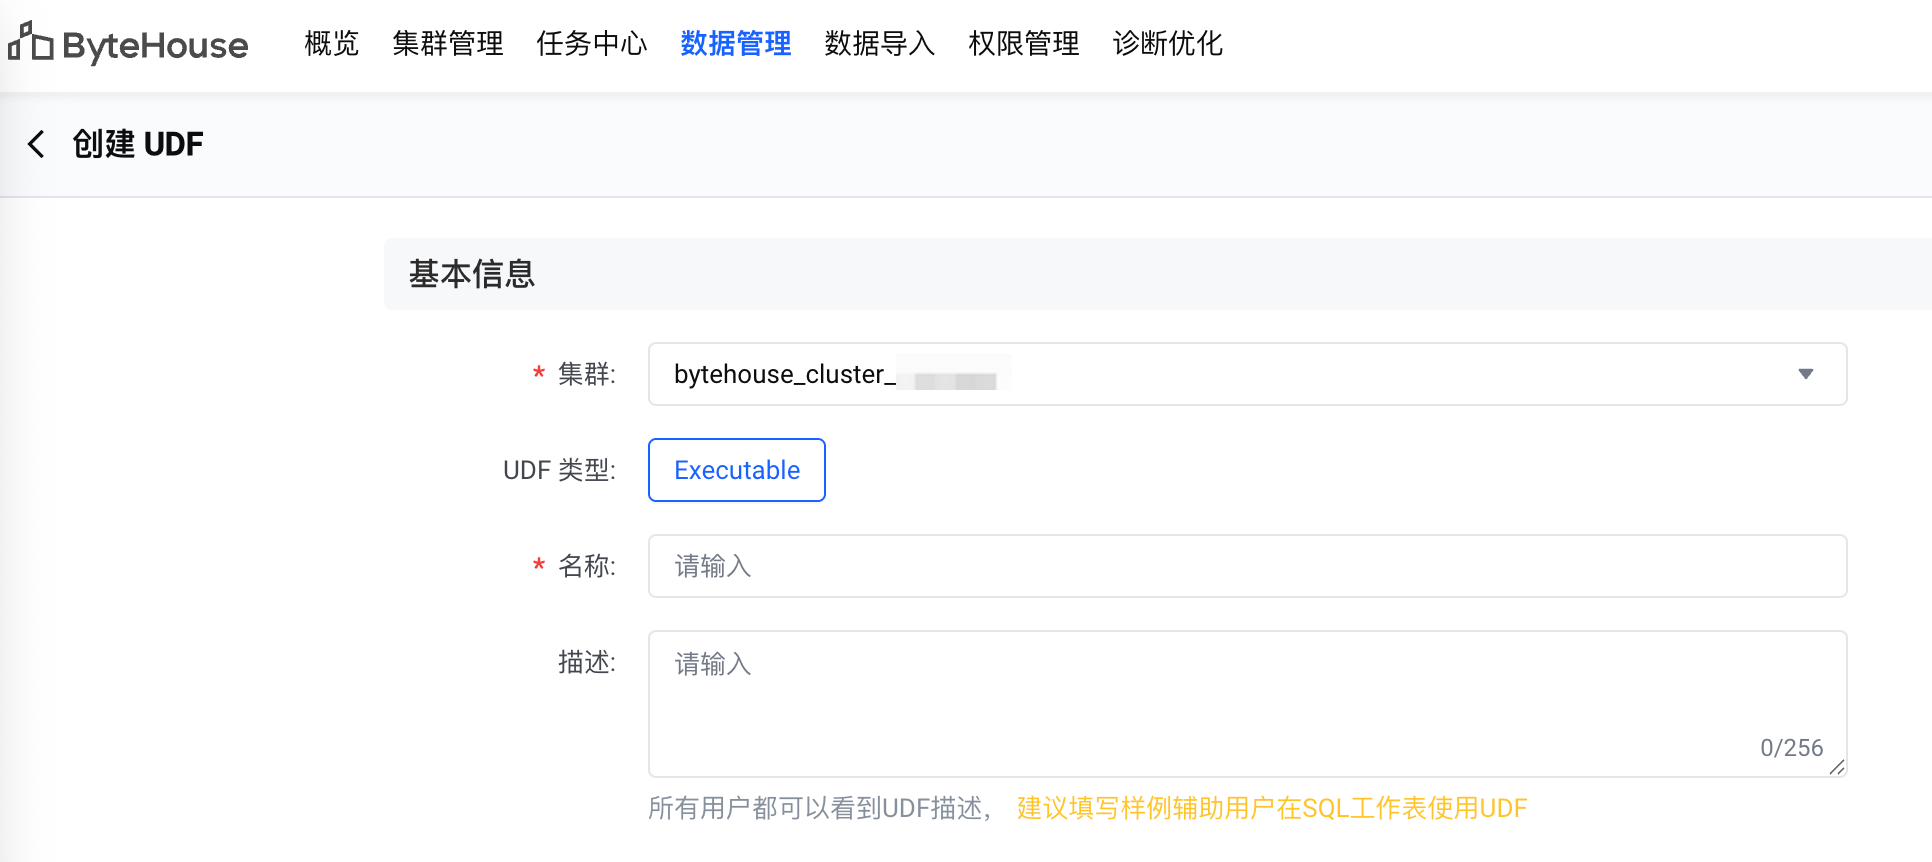Expand the 集群 cluster dropdown arrow
This screenshot has width=1932, height=862.
1806,374
